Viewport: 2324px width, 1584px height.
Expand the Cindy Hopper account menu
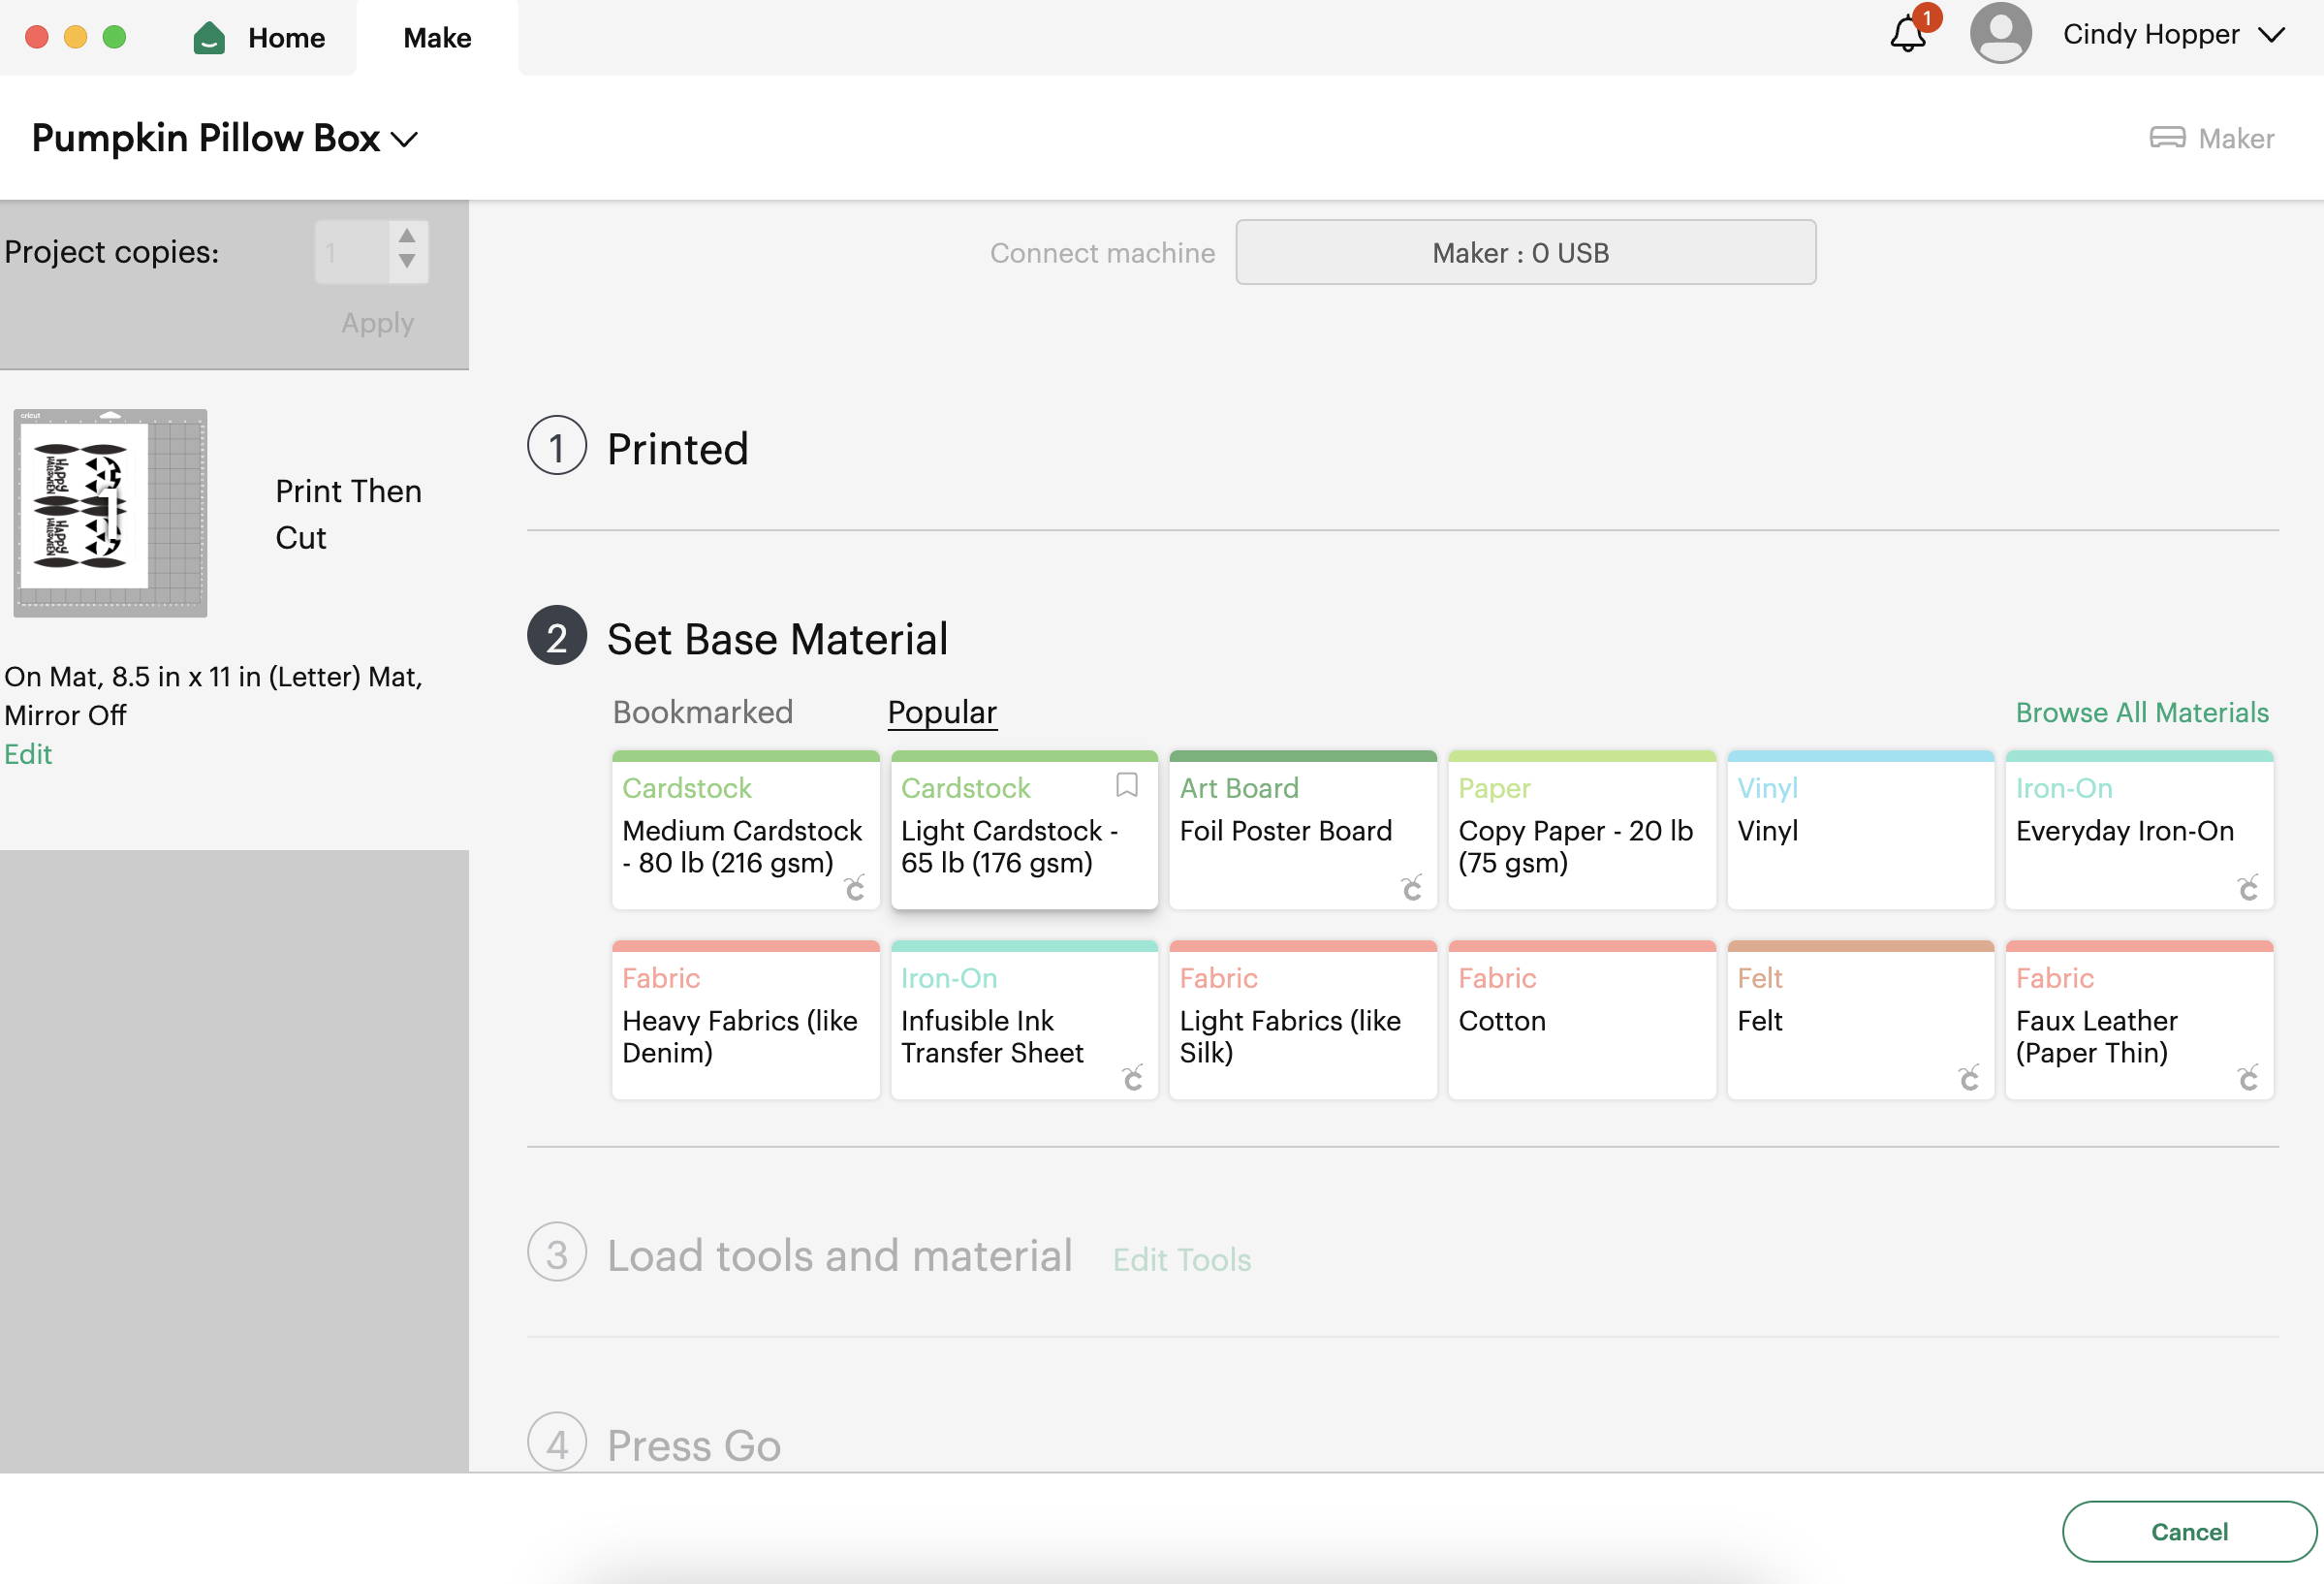pyautogui.click(x=2272, y=35)
